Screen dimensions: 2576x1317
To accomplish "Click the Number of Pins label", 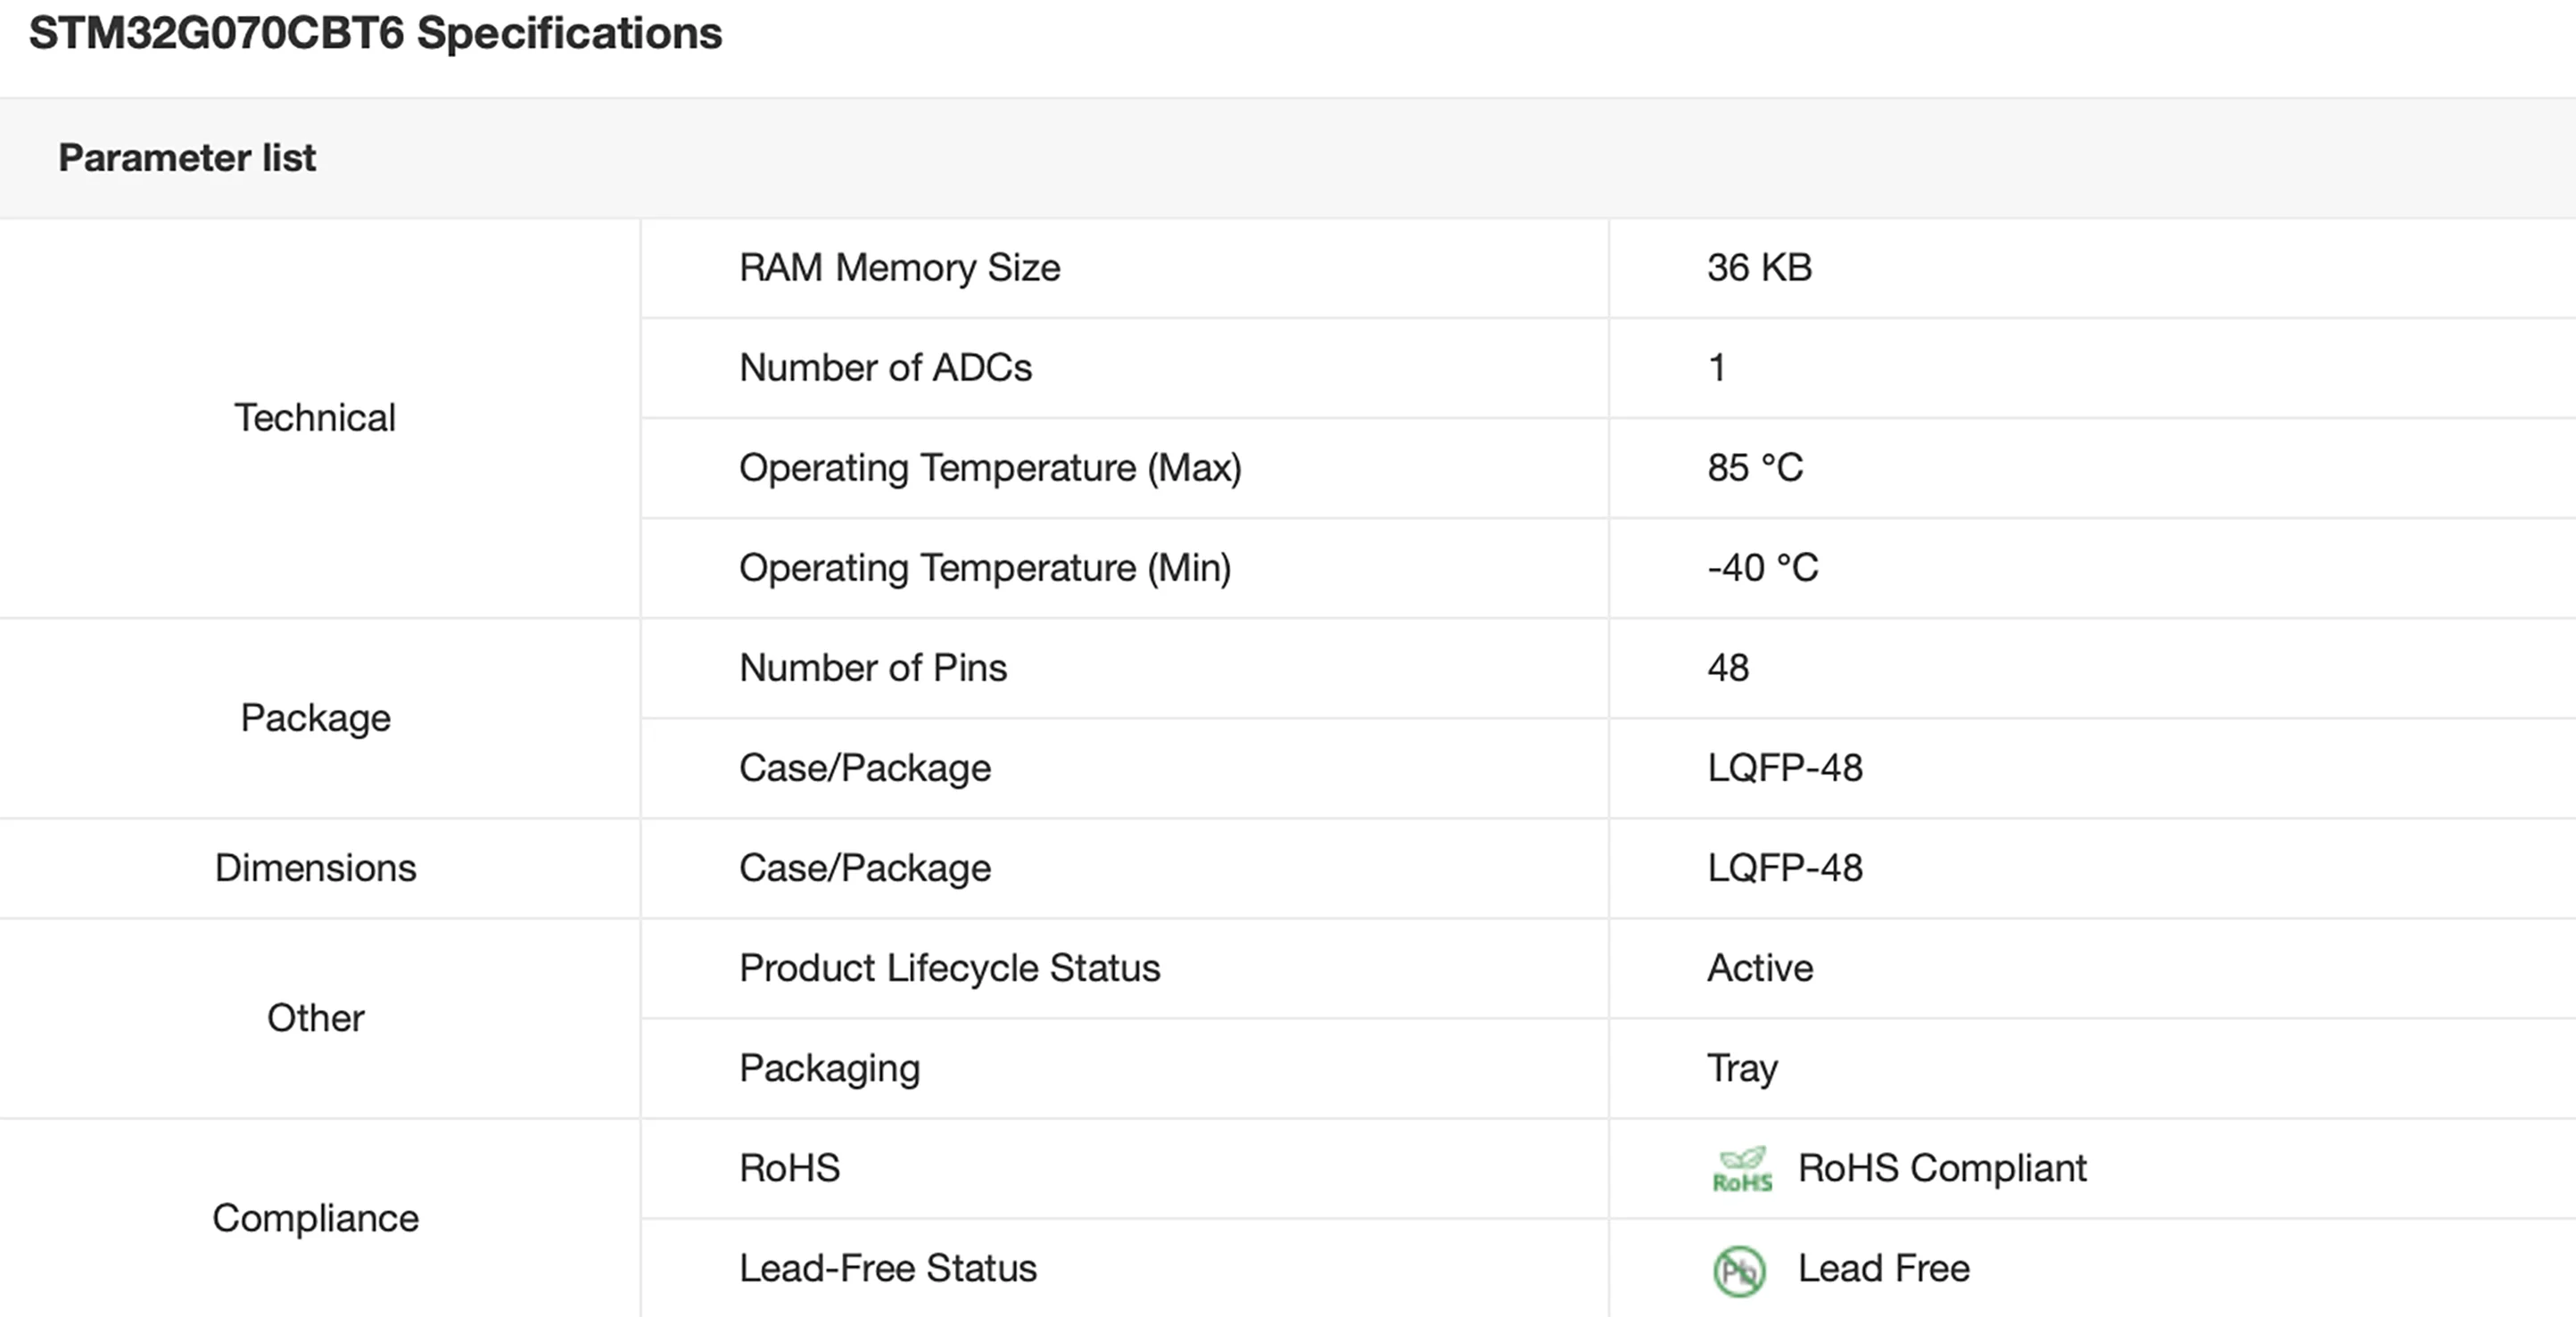I will tap(872, 668).
